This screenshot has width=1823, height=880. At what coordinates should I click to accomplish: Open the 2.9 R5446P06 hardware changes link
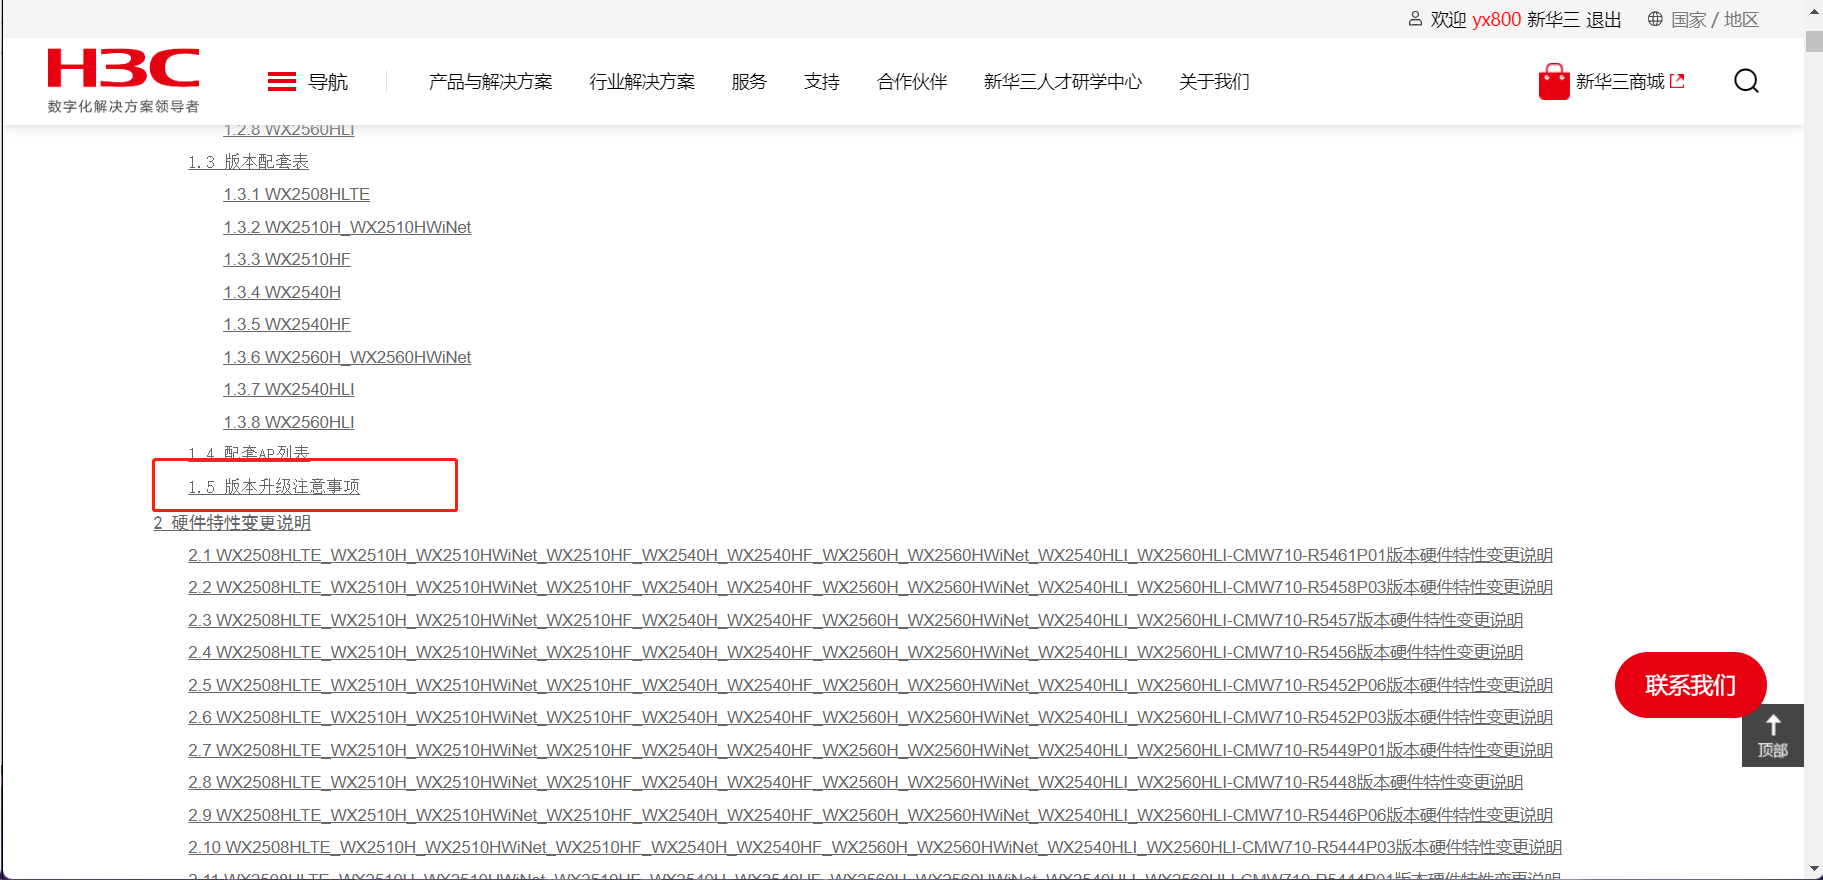point(870,815)
